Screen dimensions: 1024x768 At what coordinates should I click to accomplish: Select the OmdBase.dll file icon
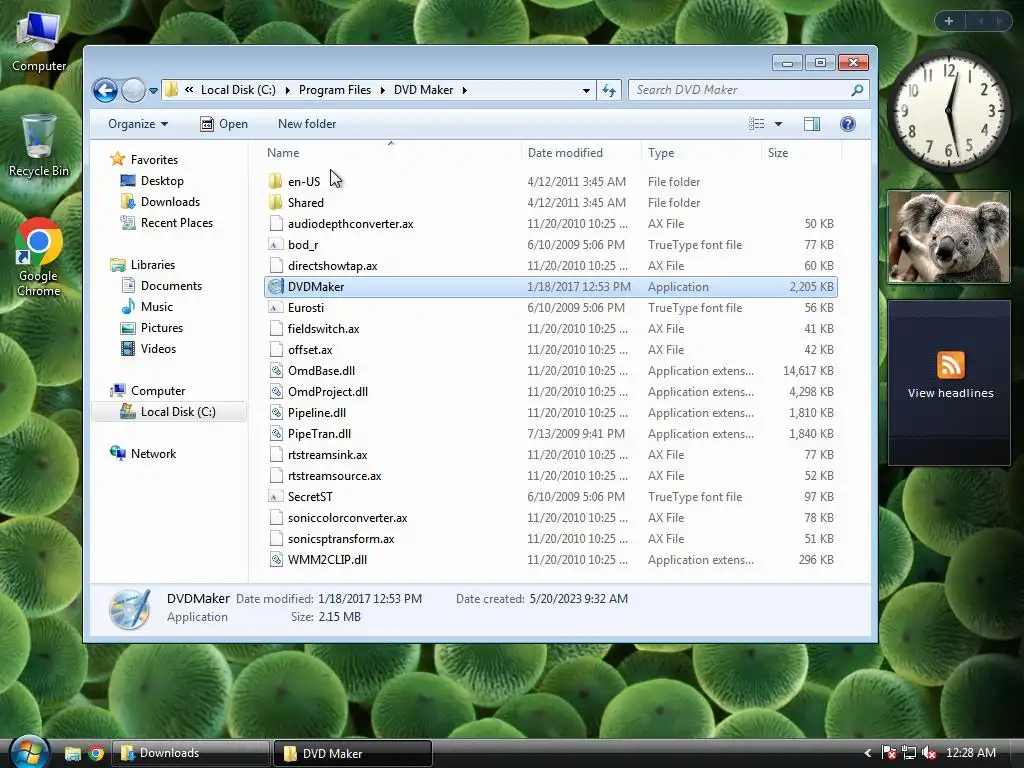276,371
